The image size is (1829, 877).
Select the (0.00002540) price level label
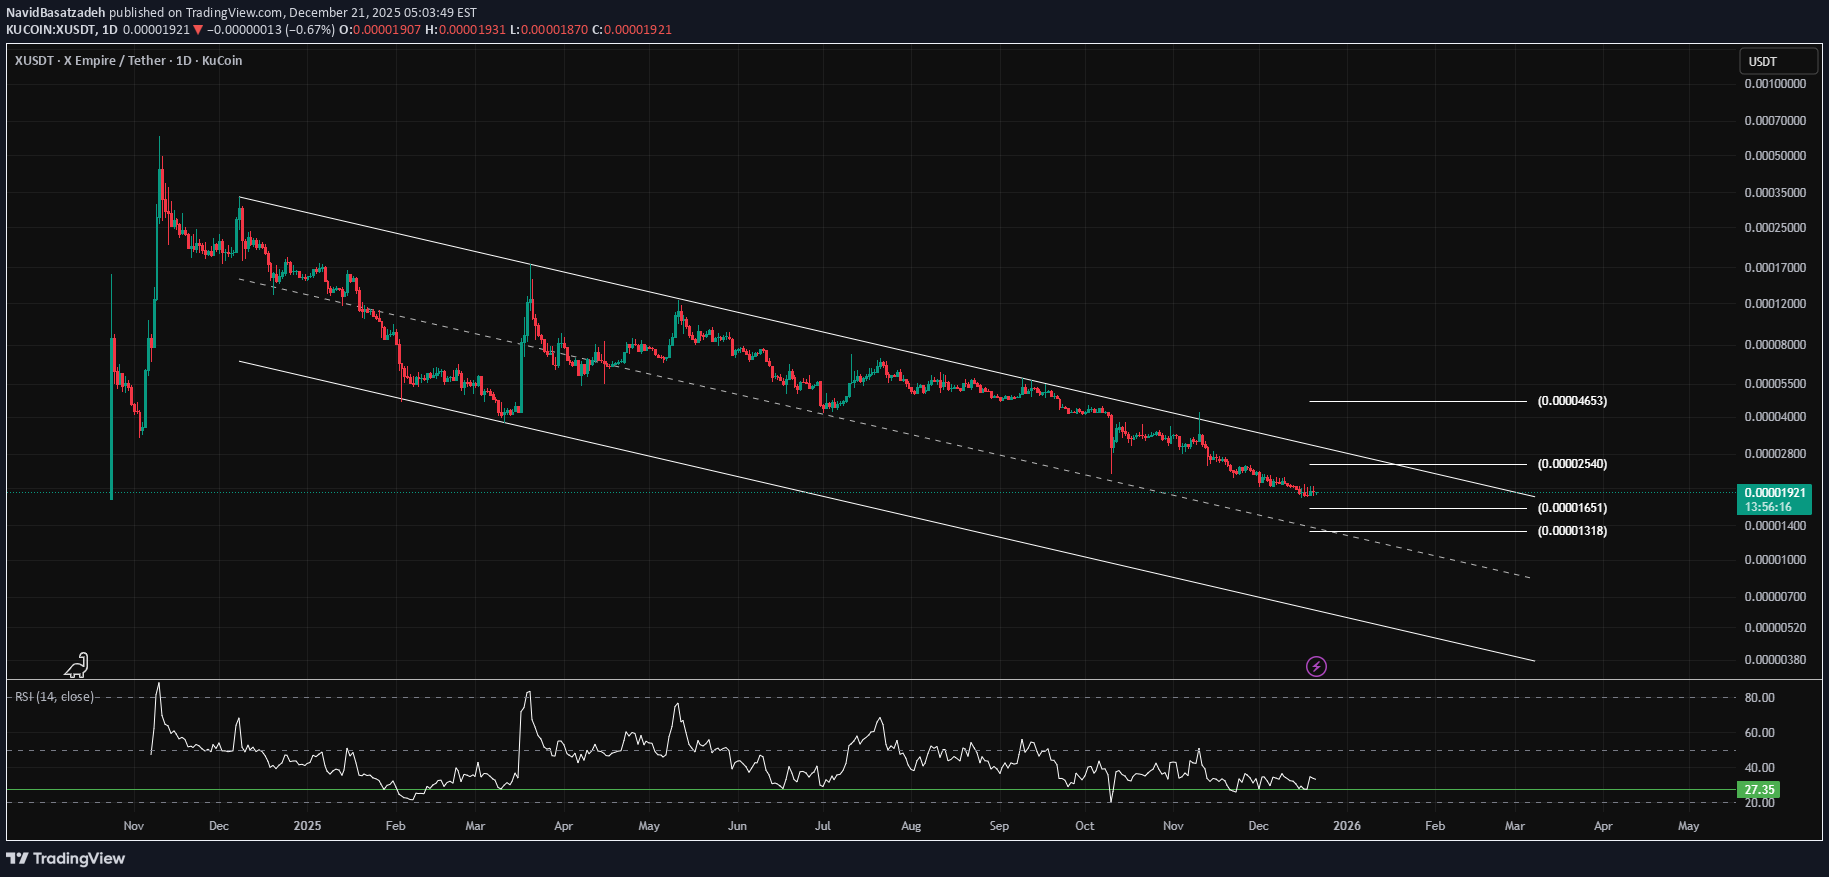pos(1572,464)
